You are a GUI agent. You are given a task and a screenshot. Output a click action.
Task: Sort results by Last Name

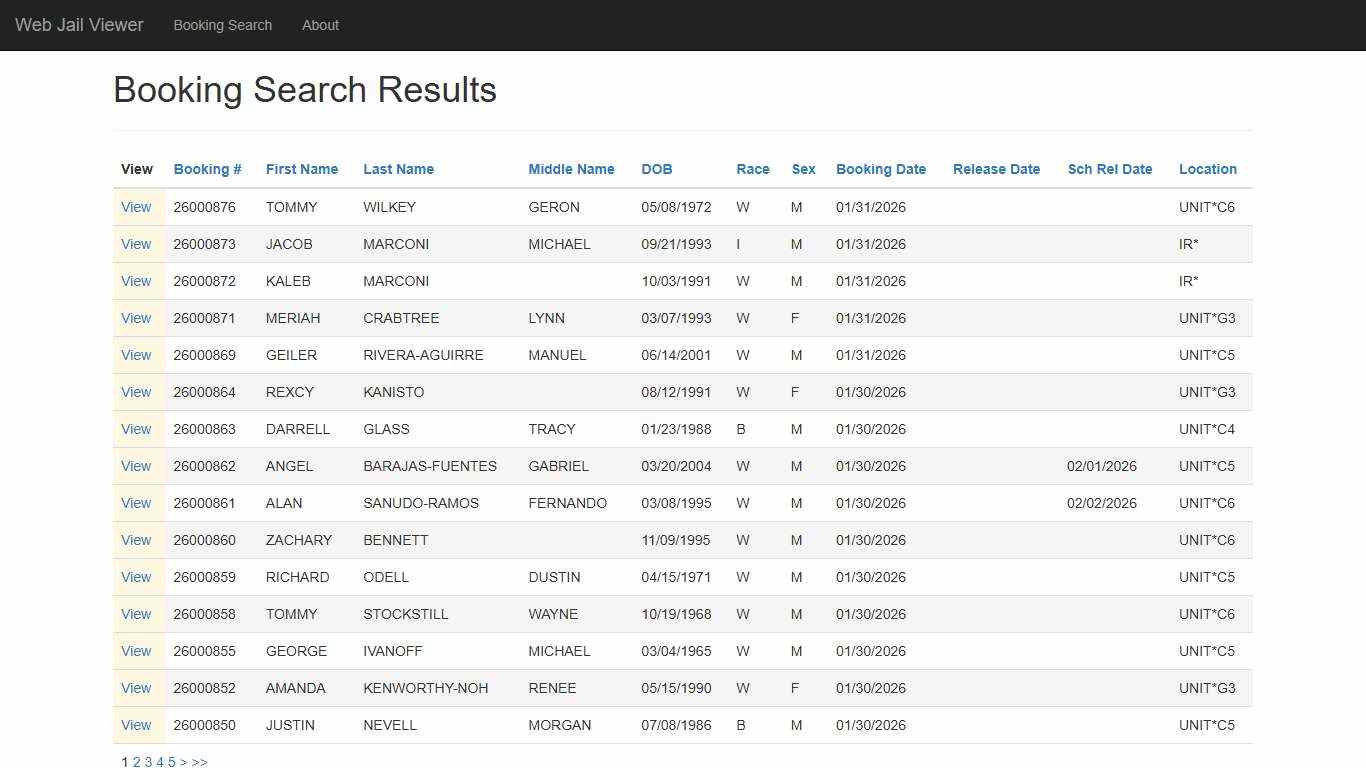tap(398, 169)
